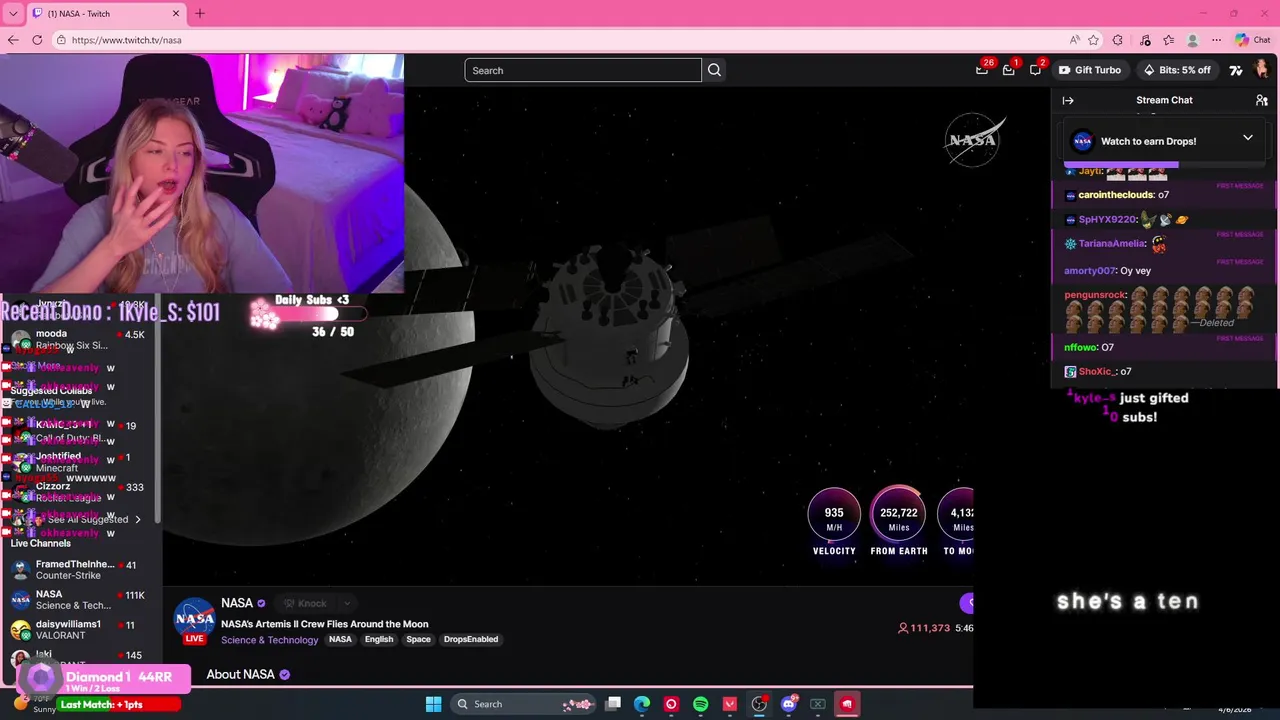Open the dropdown arrow next to Knock
1280x720 pixels.
tap(347, 603)
